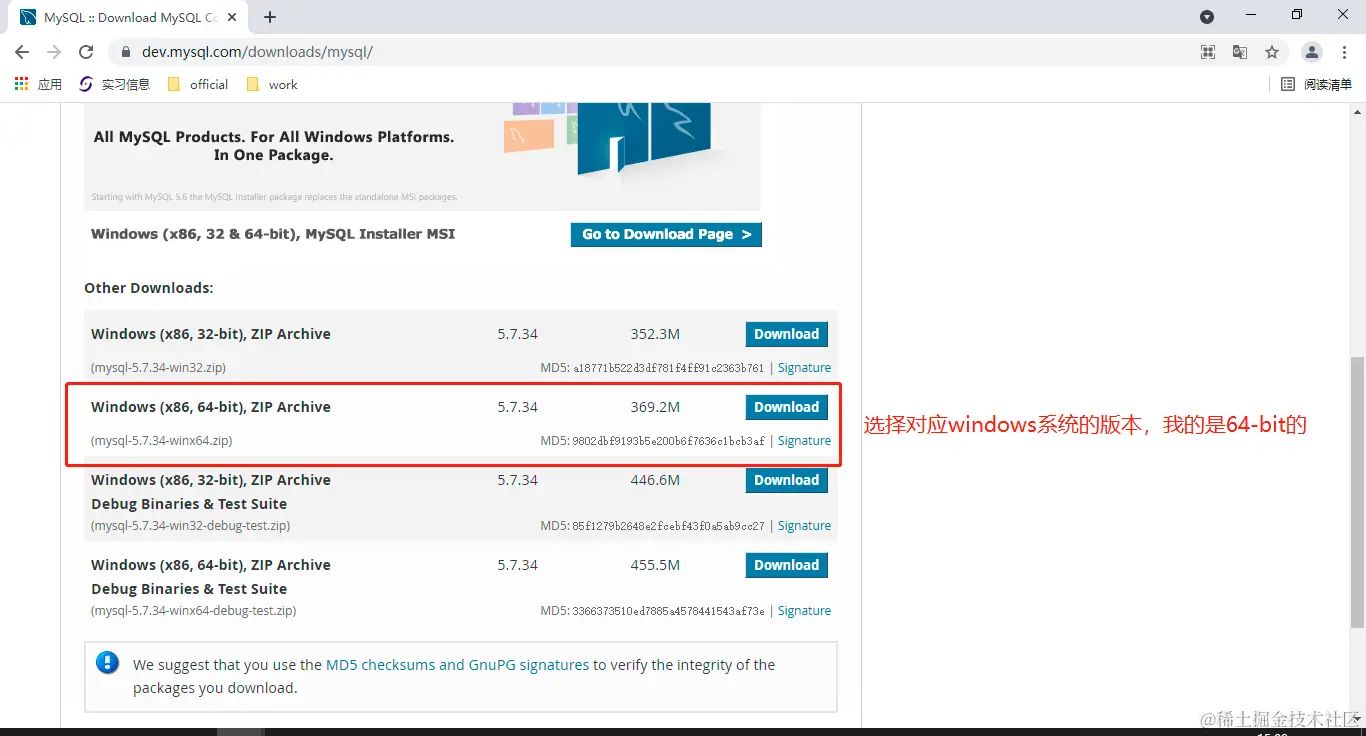Open Signature link for win32-debug-test.zip

tap(804, 526)
